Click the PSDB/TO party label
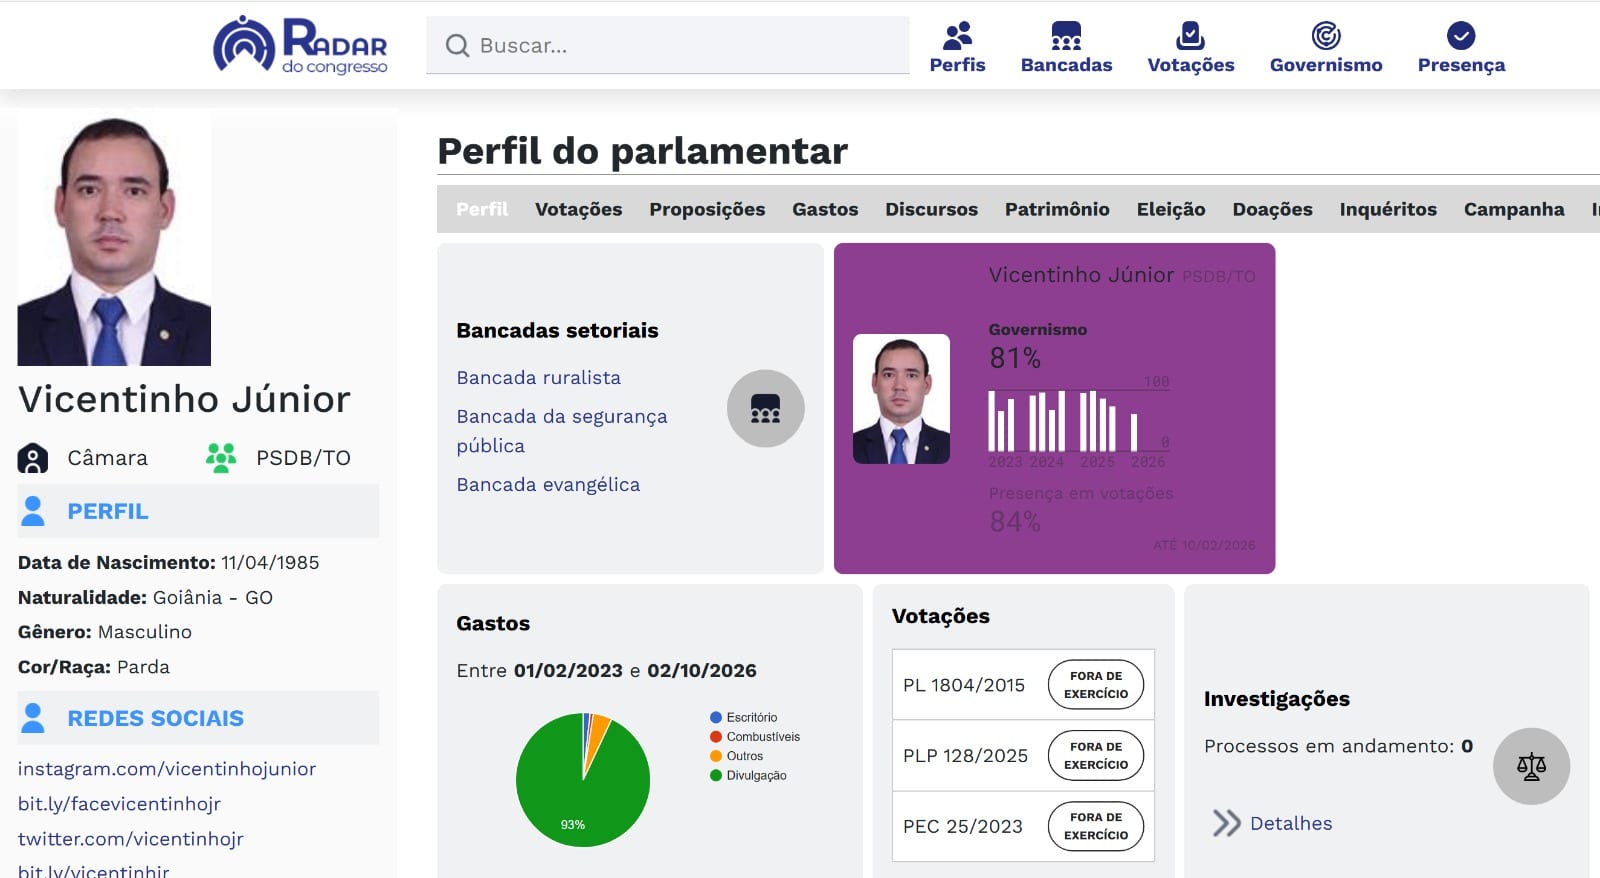The height and width of the screenshot is (878, 1600). click(x=303, y=458)
